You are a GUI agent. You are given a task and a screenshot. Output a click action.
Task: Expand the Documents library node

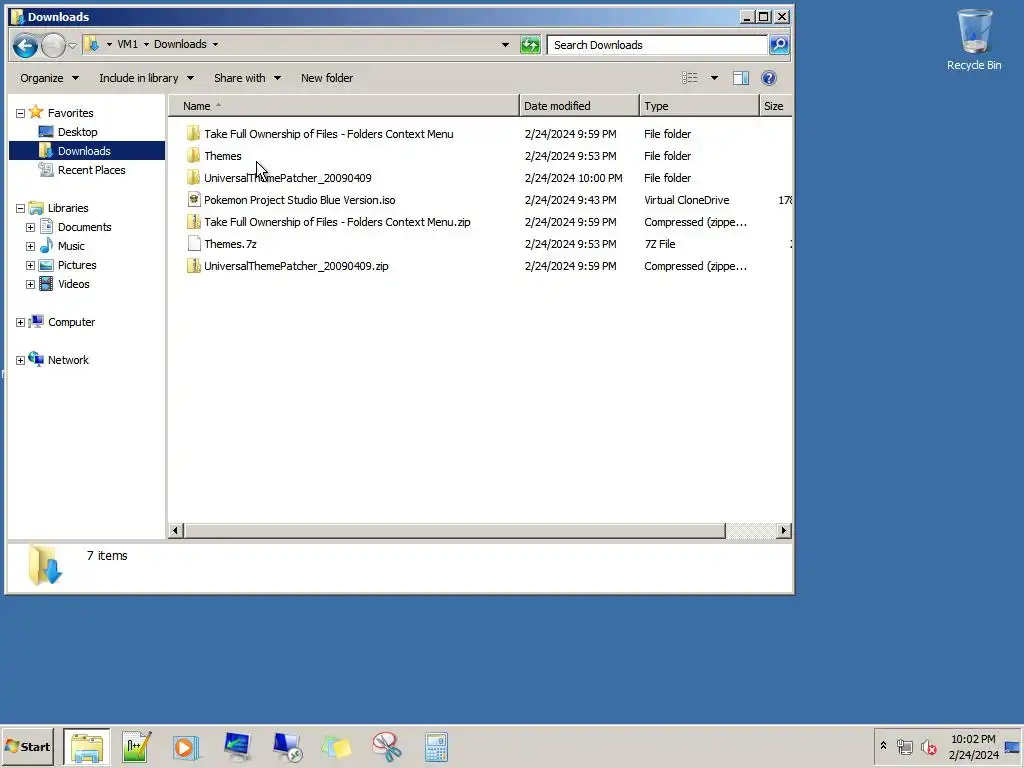pyautogui.click(x=30, y=227)
